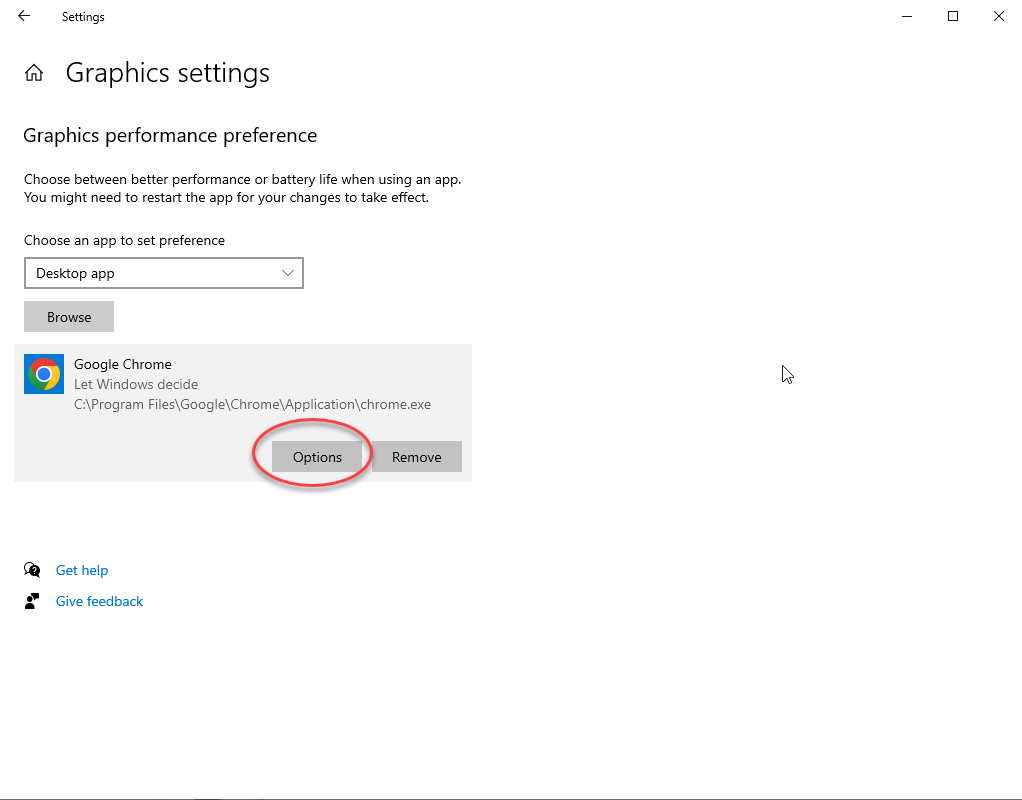
Task: Click the Browse button
Action: 69,317
